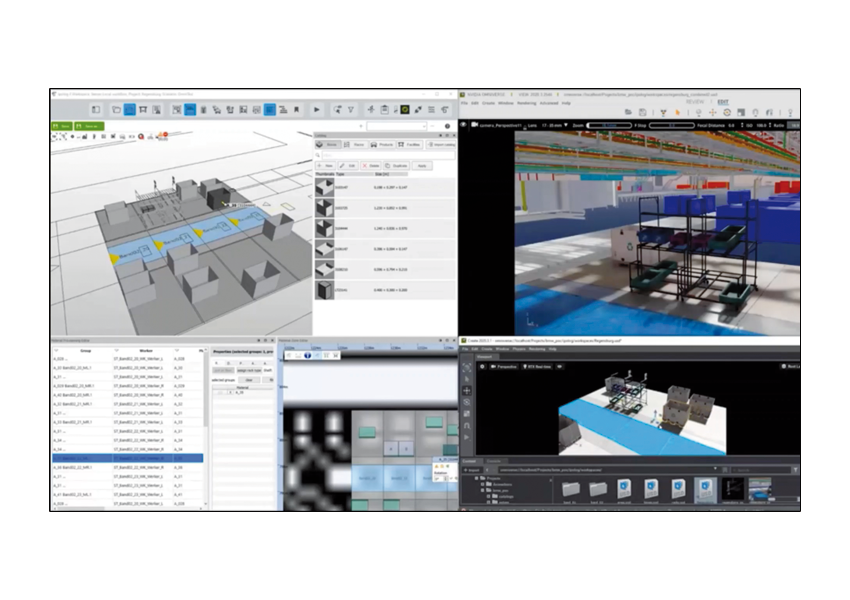Click the Import catalog button

[x=441, y=145]
